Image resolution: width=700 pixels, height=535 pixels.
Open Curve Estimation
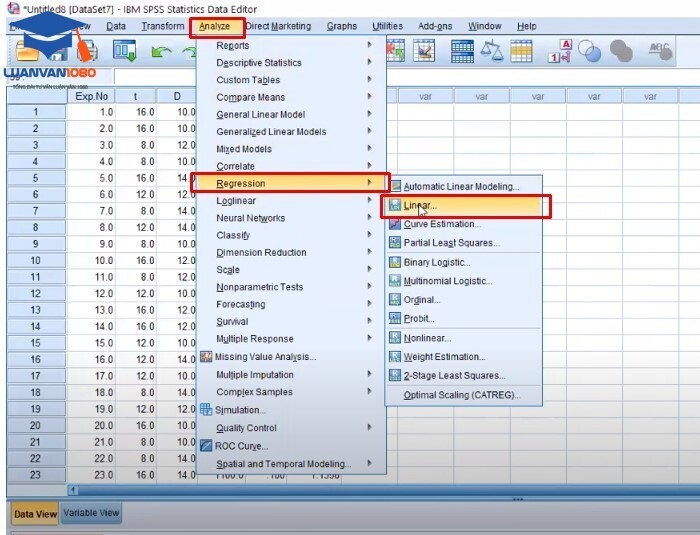pyautogui.click(x=442, y=224)
